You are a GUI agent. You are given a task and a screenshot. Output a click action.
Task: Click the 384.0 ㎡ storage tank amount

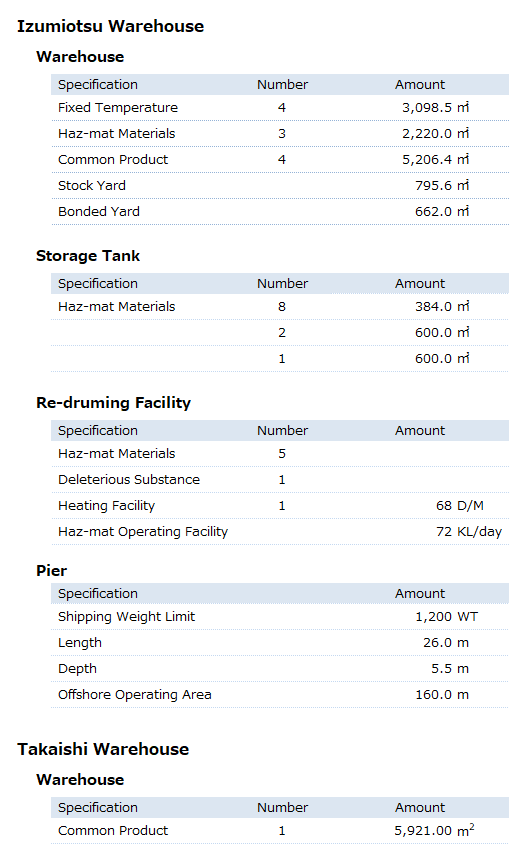(442, 306)
